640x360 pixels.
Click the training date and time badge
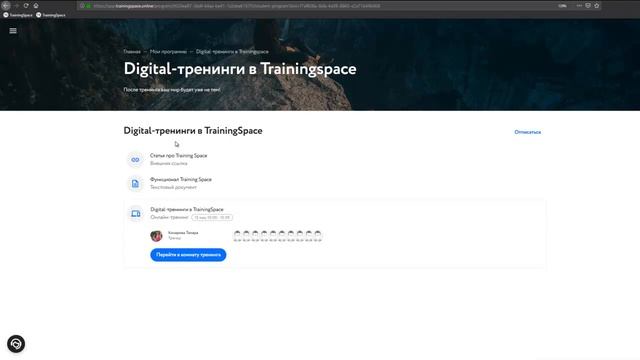coord(212,218)
